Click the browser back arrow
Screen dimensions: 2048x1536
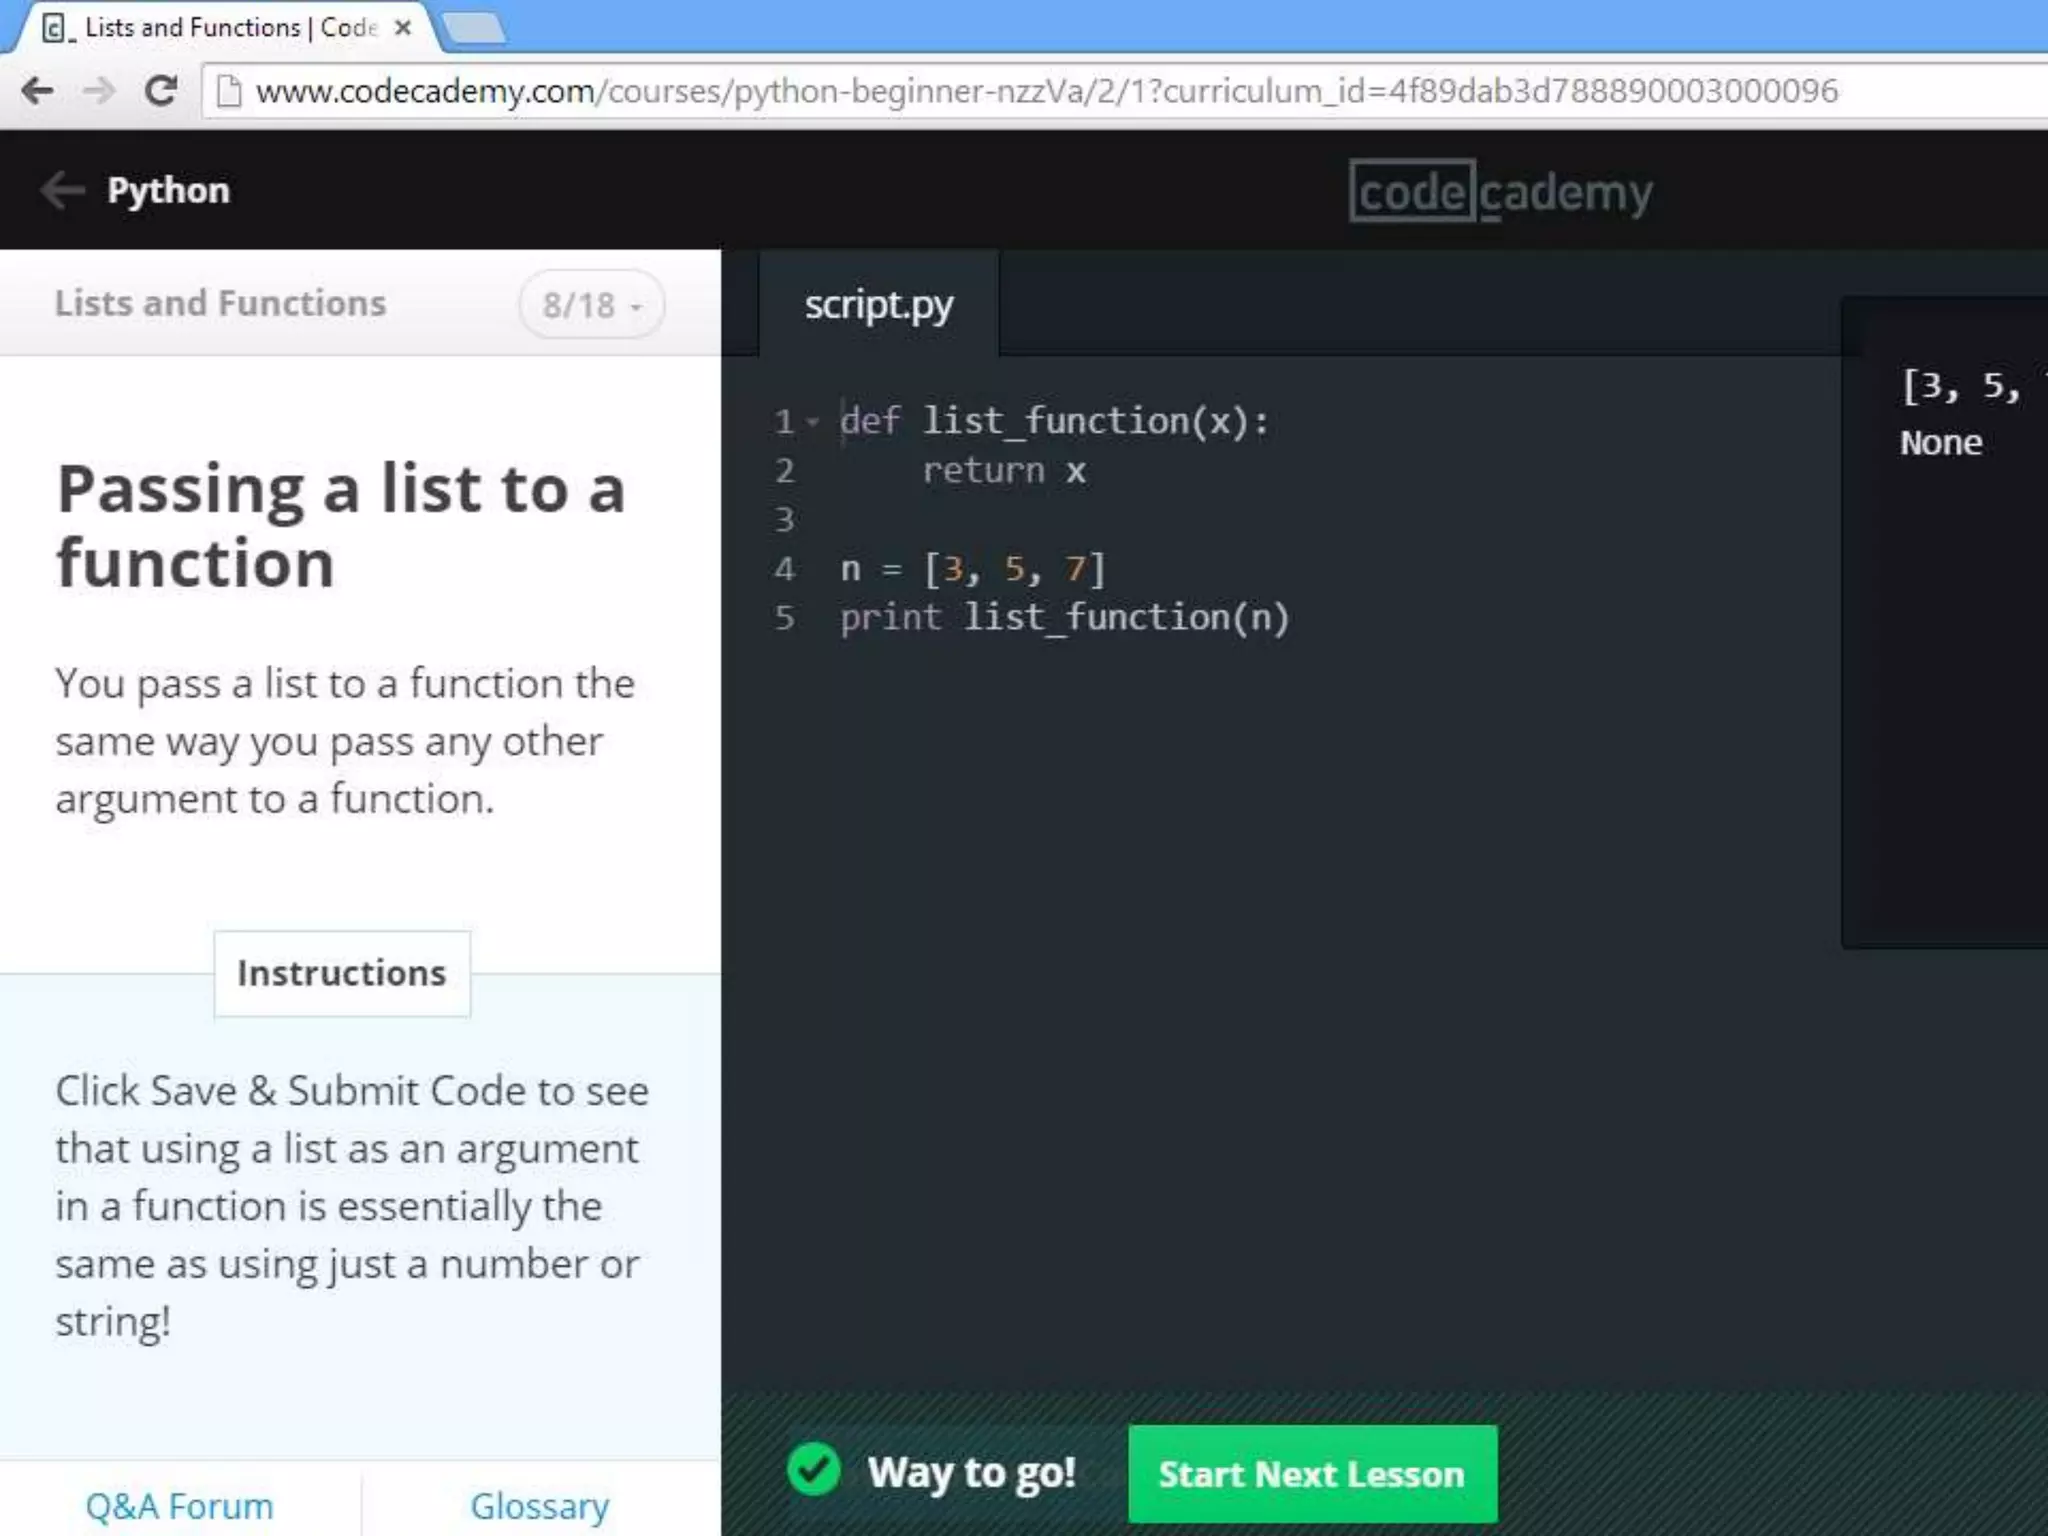tap(37, 91)
